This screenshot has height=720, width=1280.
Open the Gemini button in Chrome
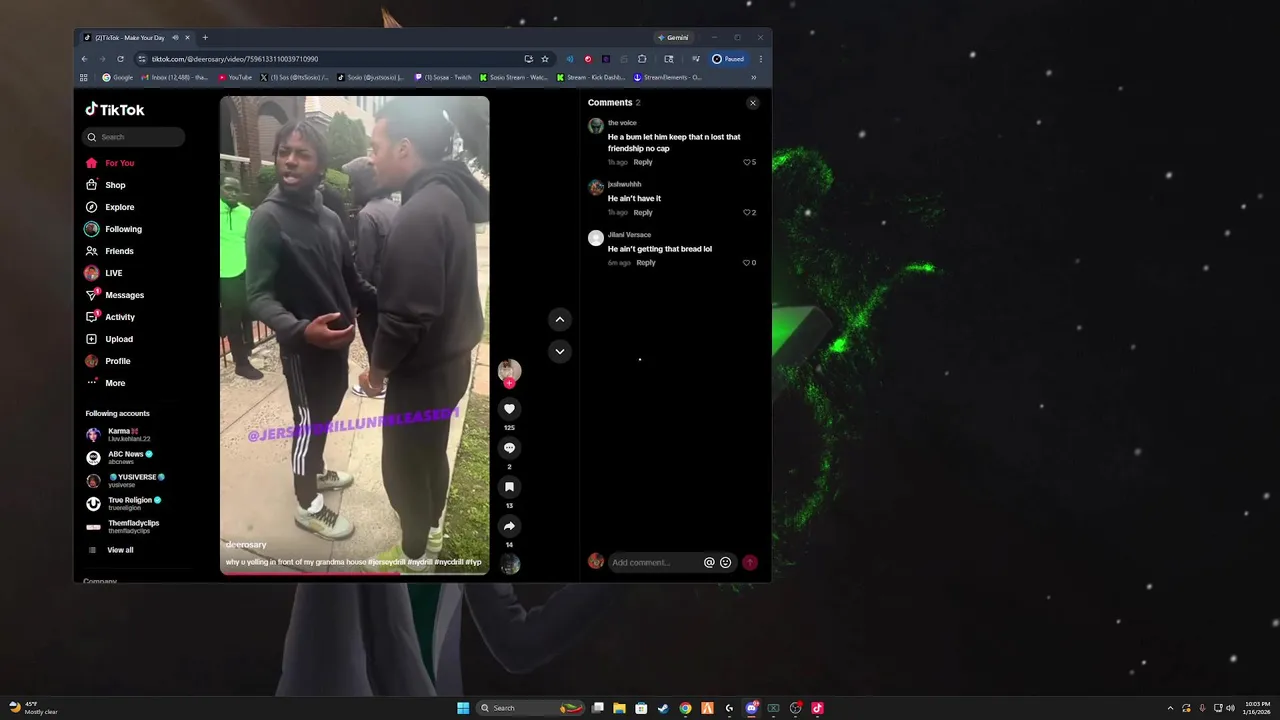coord(673,38)
